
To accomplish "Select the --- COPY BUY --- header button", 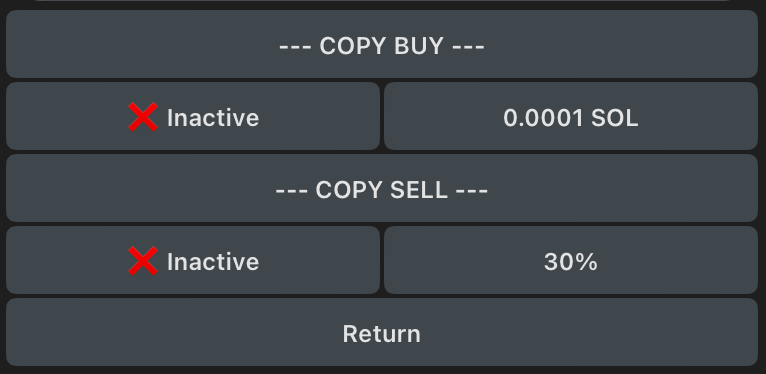I will (382, 44).
